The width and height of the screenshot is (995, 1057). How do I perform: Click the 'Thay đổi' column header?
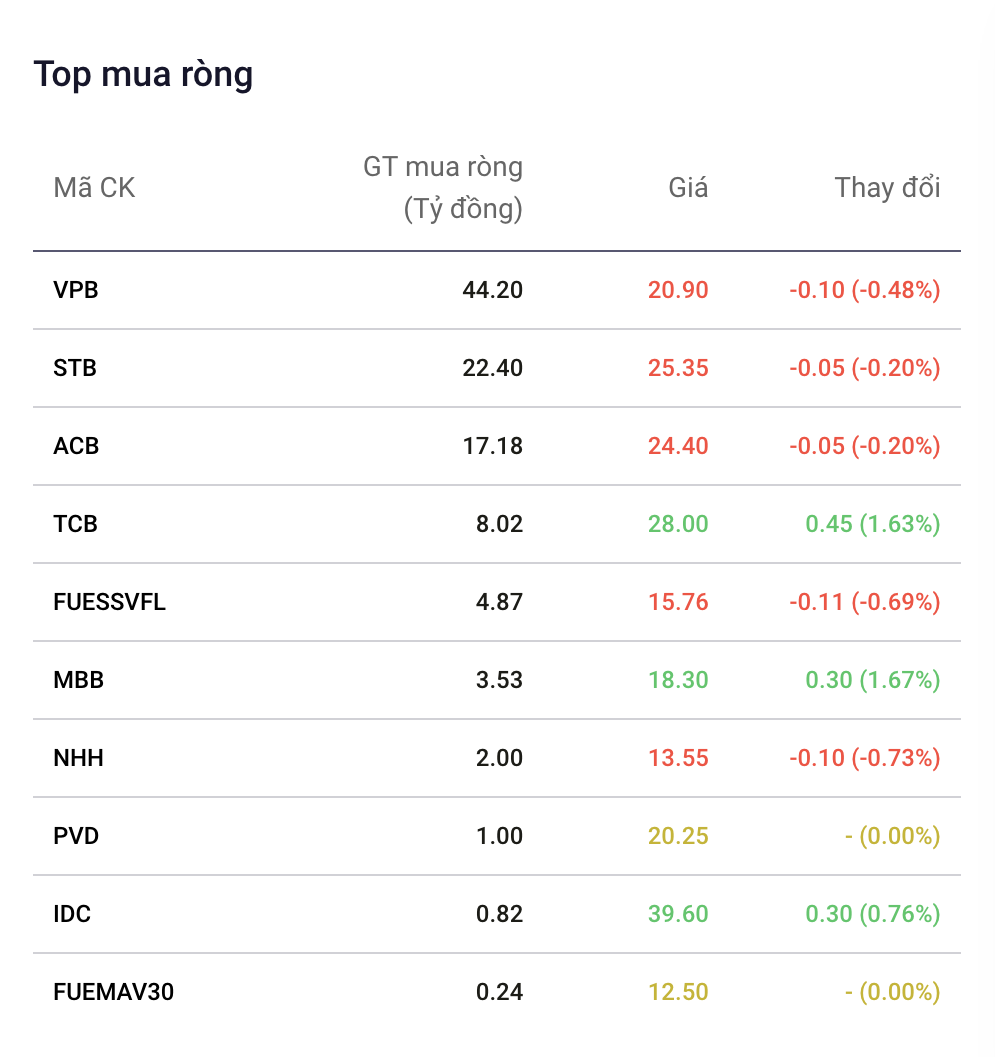click(887, 187)
